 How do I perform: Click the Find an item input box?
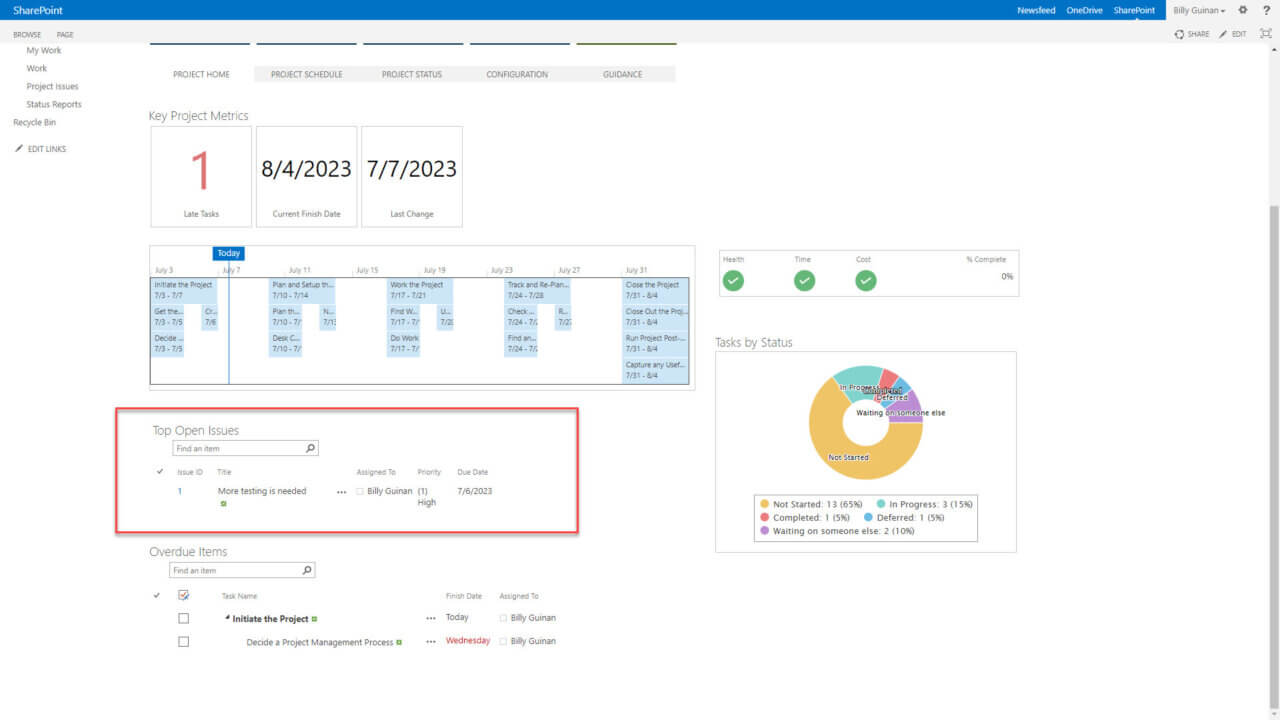[x=240, y=448]
